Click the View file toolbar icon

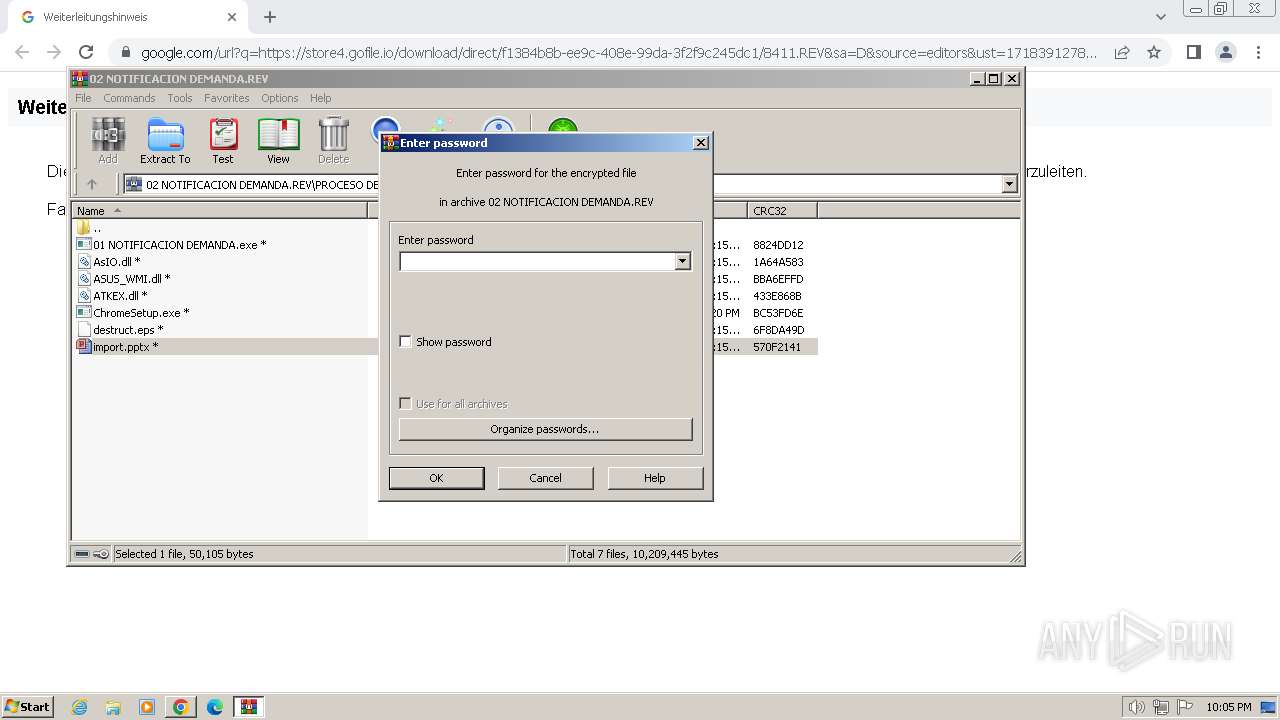(x=278, y=140)
